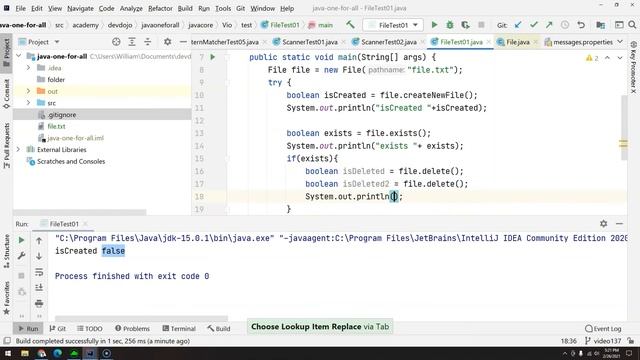Click the Build project hammer icon
The height and width of the screenshot is (360, 640).
(350, 25)
